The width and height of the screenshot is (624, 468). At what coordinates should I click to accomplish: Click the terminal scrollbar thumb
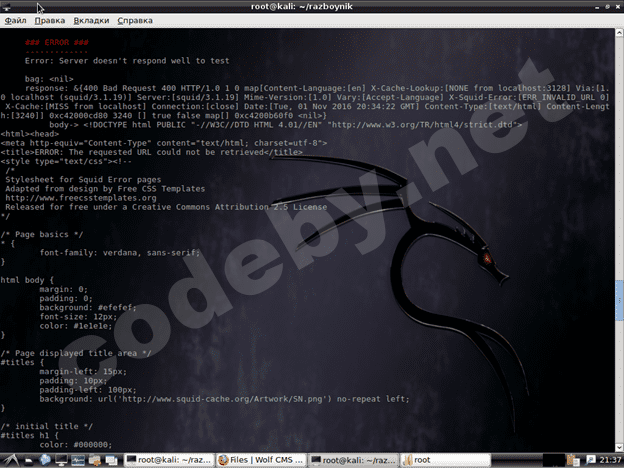click(x=619, y=300)
